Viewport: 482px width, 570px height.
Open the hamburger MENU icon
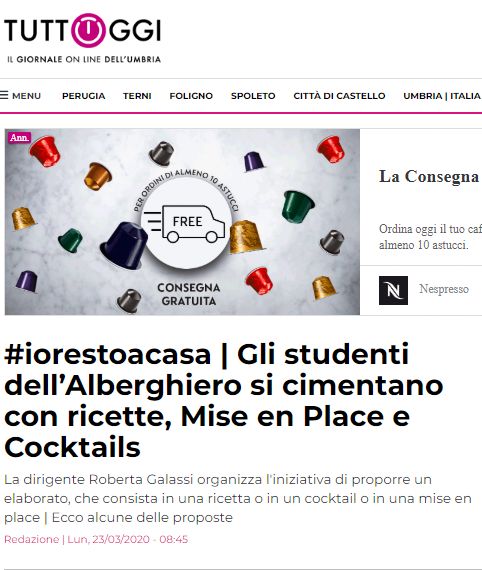coord(4,95)
